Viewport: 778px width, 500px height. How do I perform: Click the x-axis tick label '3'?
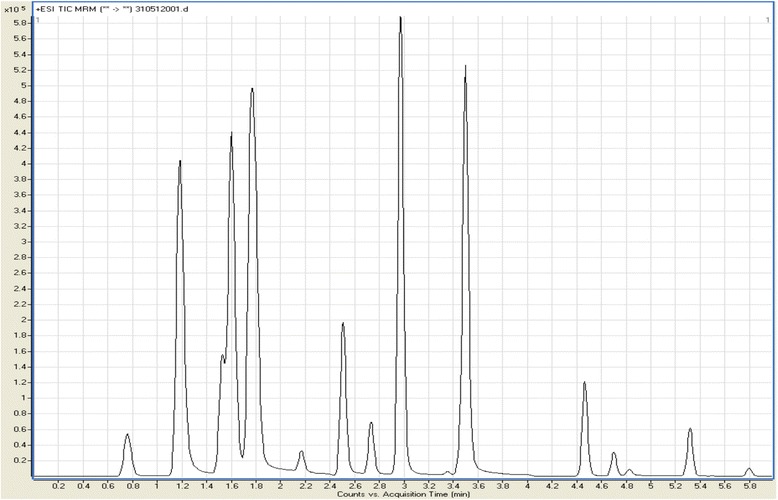click(404, 486)
